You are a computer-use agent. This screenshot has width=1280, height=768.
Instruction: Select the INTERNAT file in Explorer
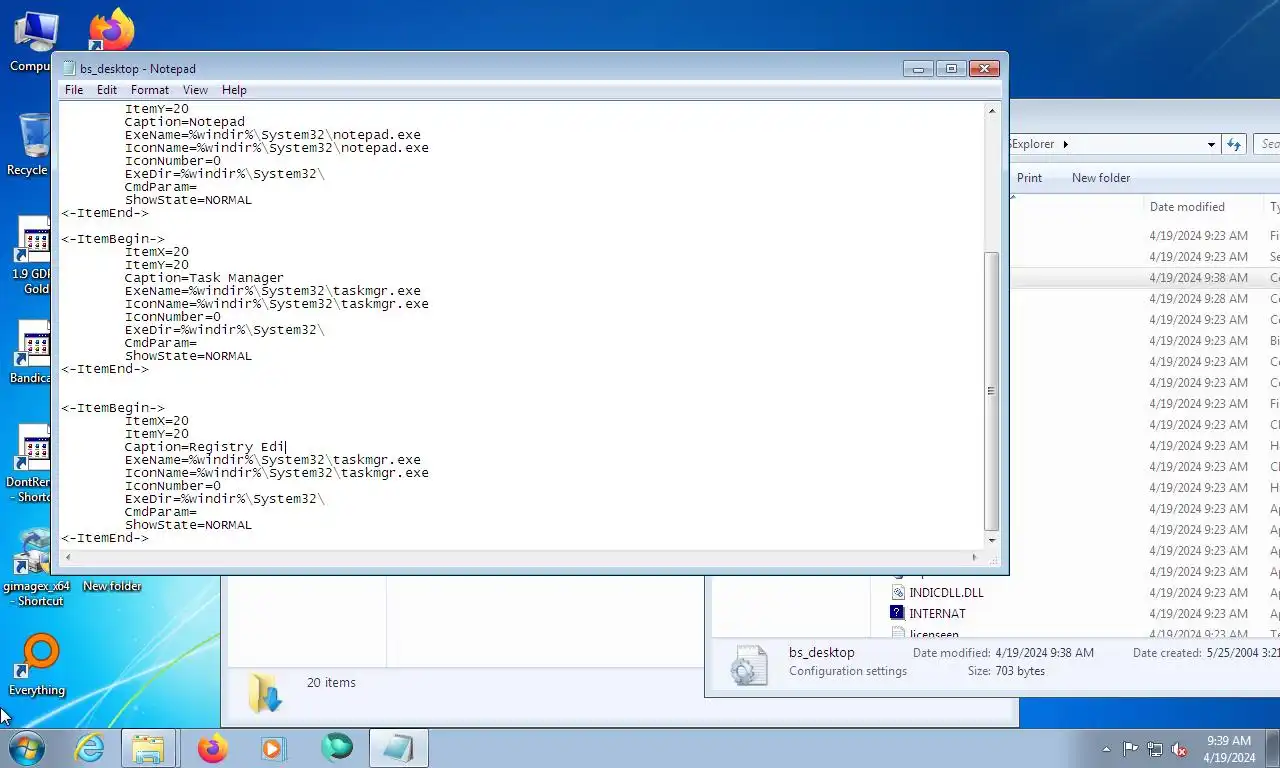click(x=937, y=614)
